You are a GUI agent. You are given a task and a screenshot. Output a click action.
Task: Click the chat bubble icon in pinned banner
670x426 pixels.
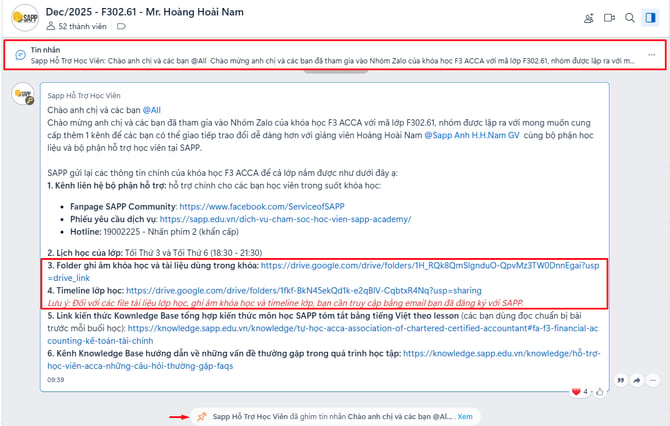click(x=20, y=55)
